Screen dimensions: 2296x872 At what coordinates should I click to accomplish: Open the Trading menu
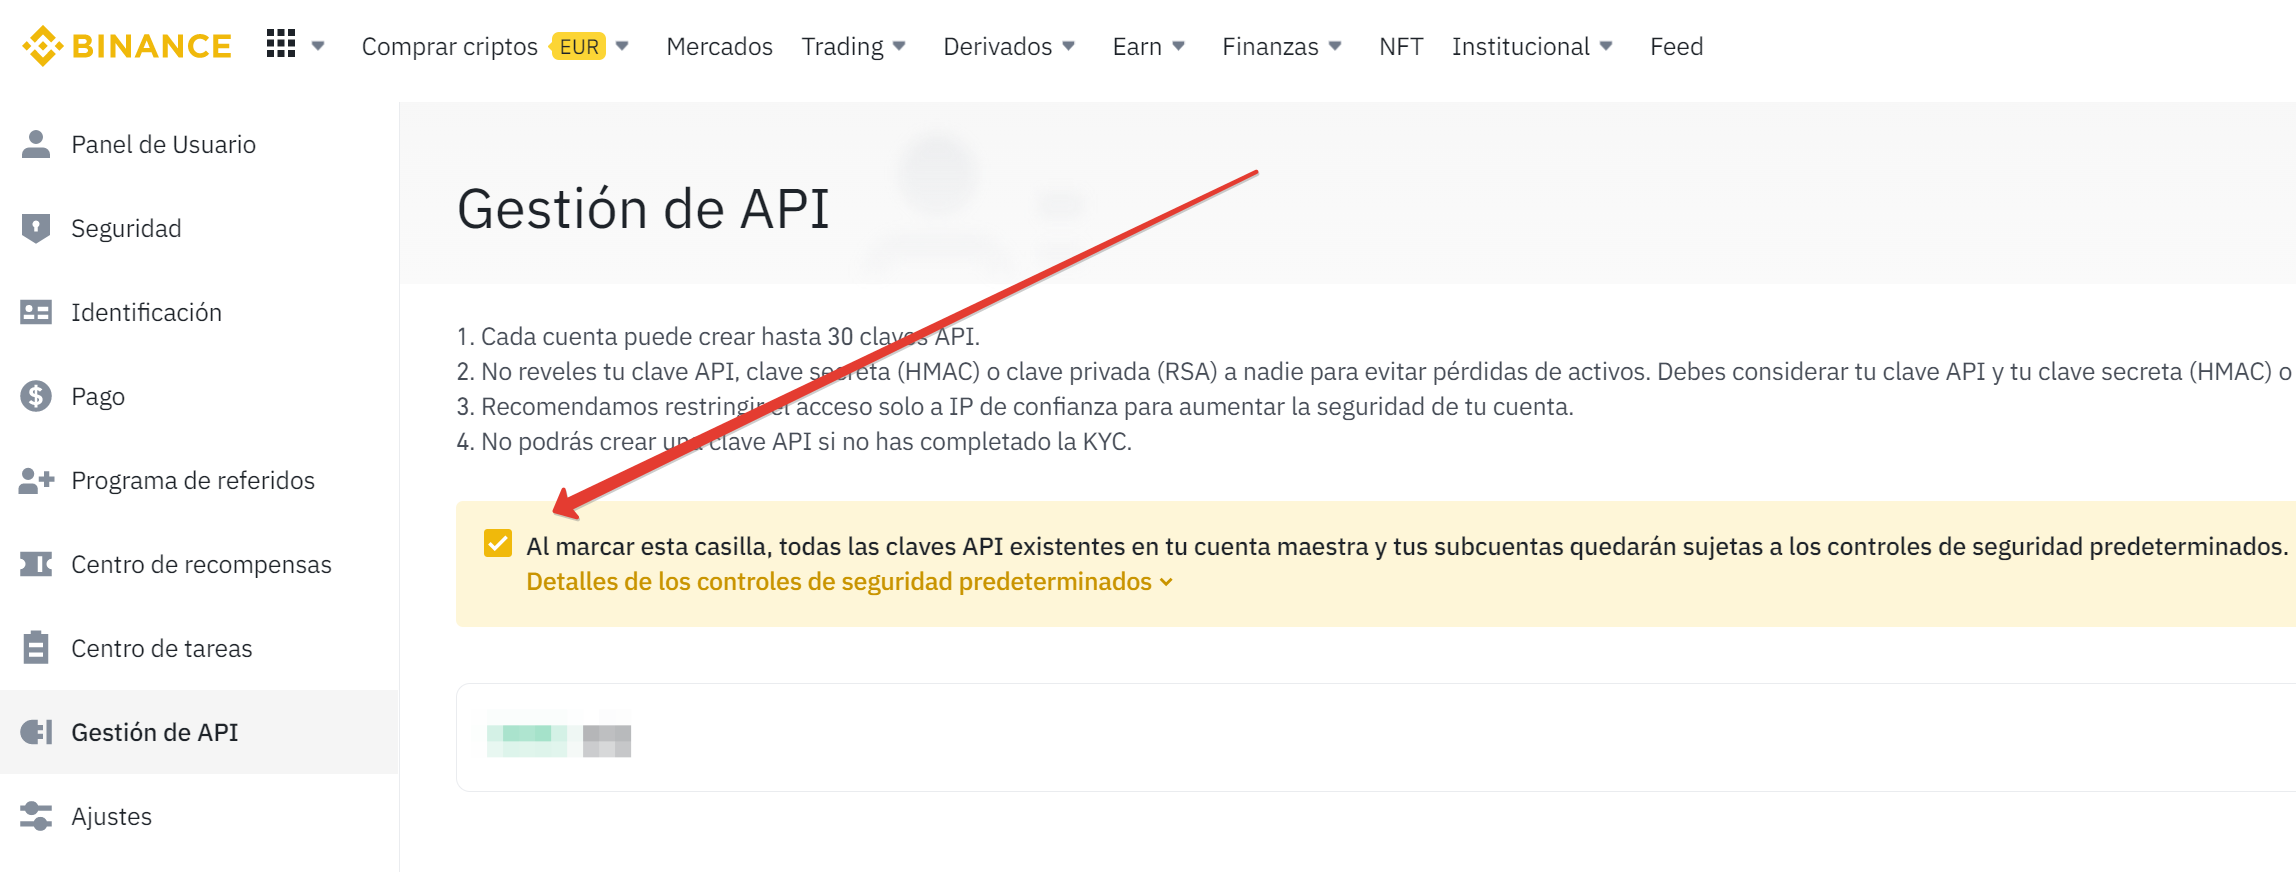(842, 46)
